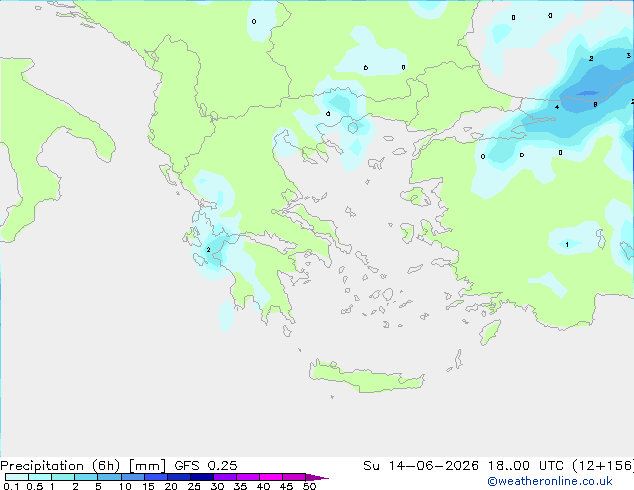The height and width of the screenshot is (490, 634).
Task: Click the 'GFS 0.25' model label
Action: point(206,466)
